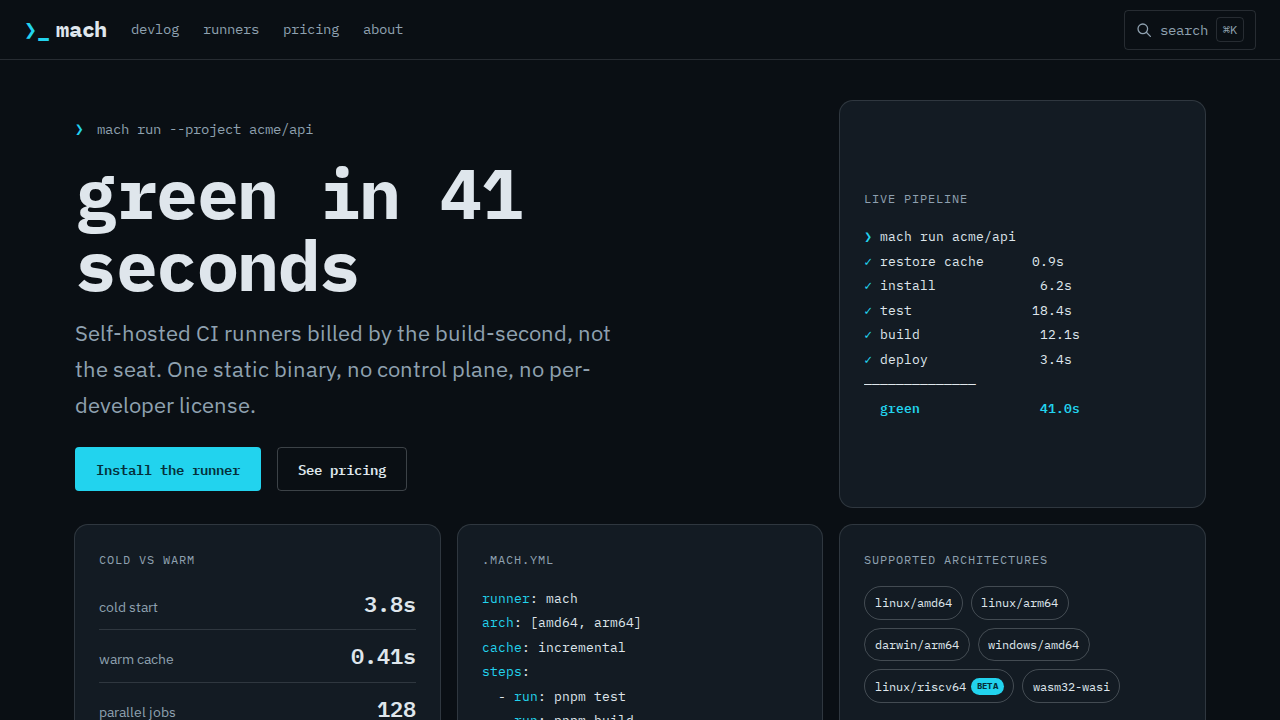Click the prompt chevron before mach run --project
The height and width of the screenshot is (720, 1280).
click(79, 130)
